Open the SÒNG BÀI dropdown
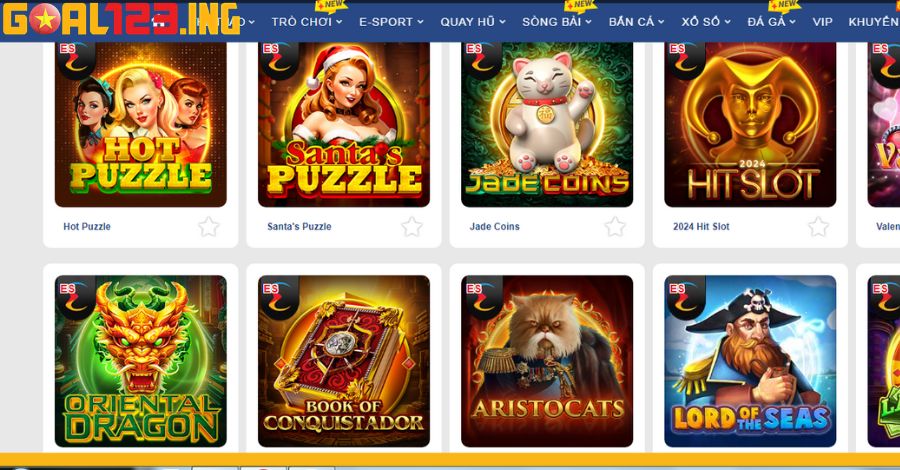The image size is (900, 470). tap(556, 22)
